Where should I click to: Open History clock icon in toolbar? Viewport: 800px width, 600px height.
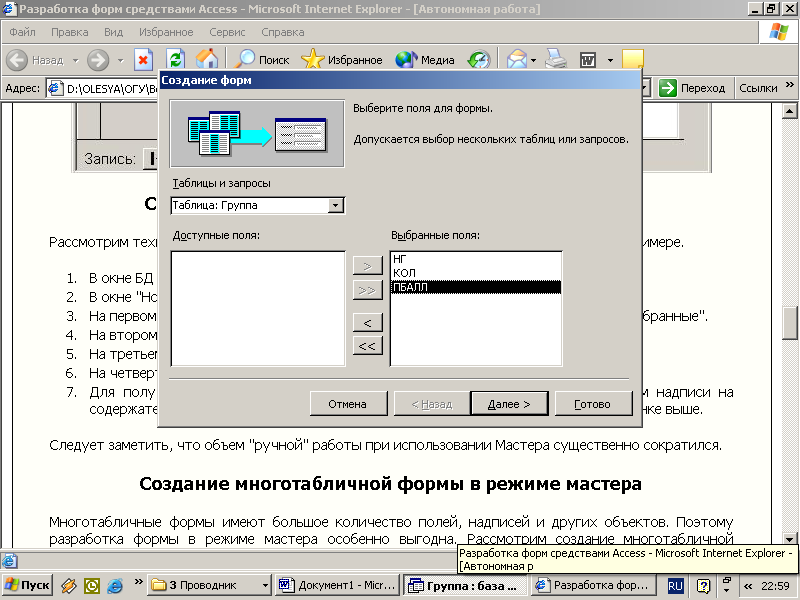(x=479, y=60)
